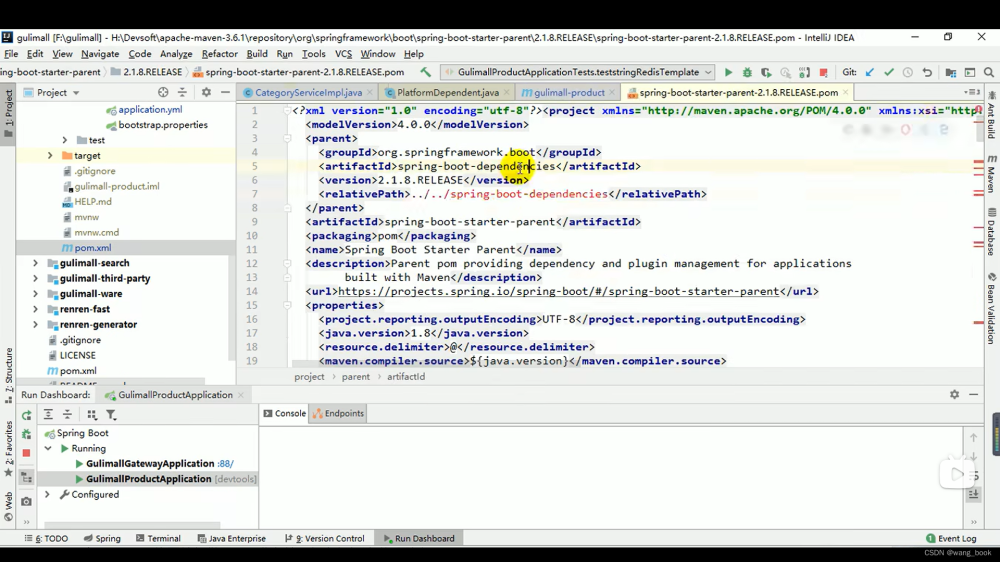Run with Coverage icon in toolbar
This screenshot has height=562, width=1000.
pyautogui.click(x=766, y=73)
